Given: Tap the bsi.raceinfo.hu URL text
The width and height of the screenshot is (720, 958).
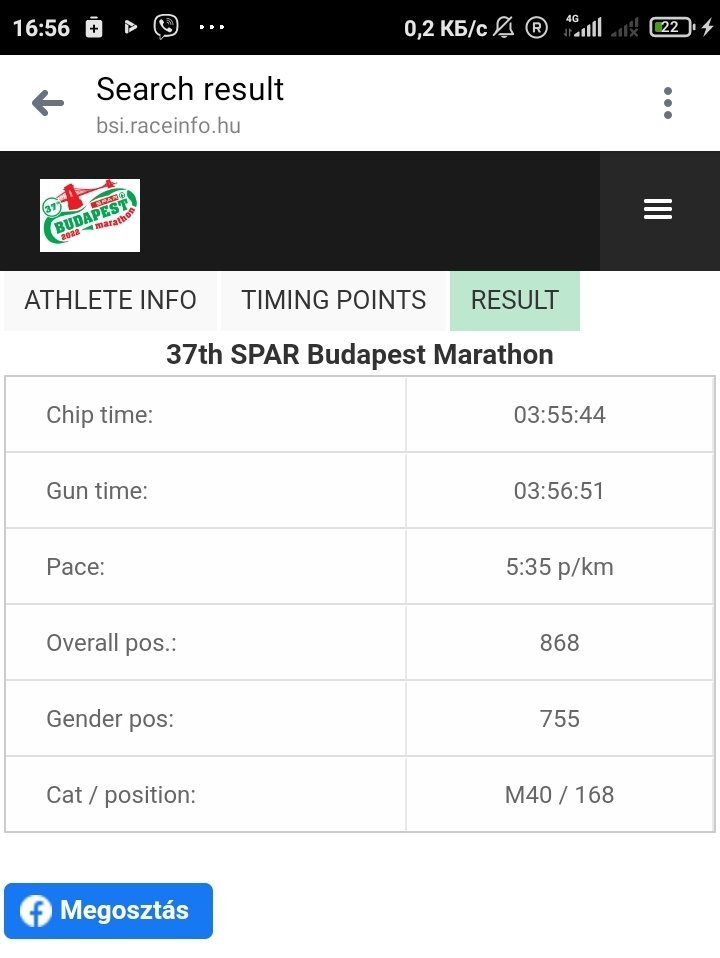Looking at the screenshot, I should 168,126.
